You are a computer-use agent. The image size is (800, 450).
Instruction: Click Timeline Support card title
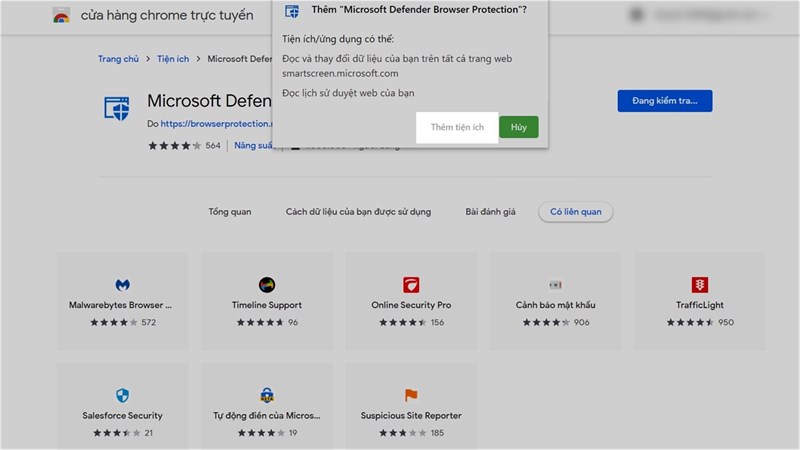267,305
